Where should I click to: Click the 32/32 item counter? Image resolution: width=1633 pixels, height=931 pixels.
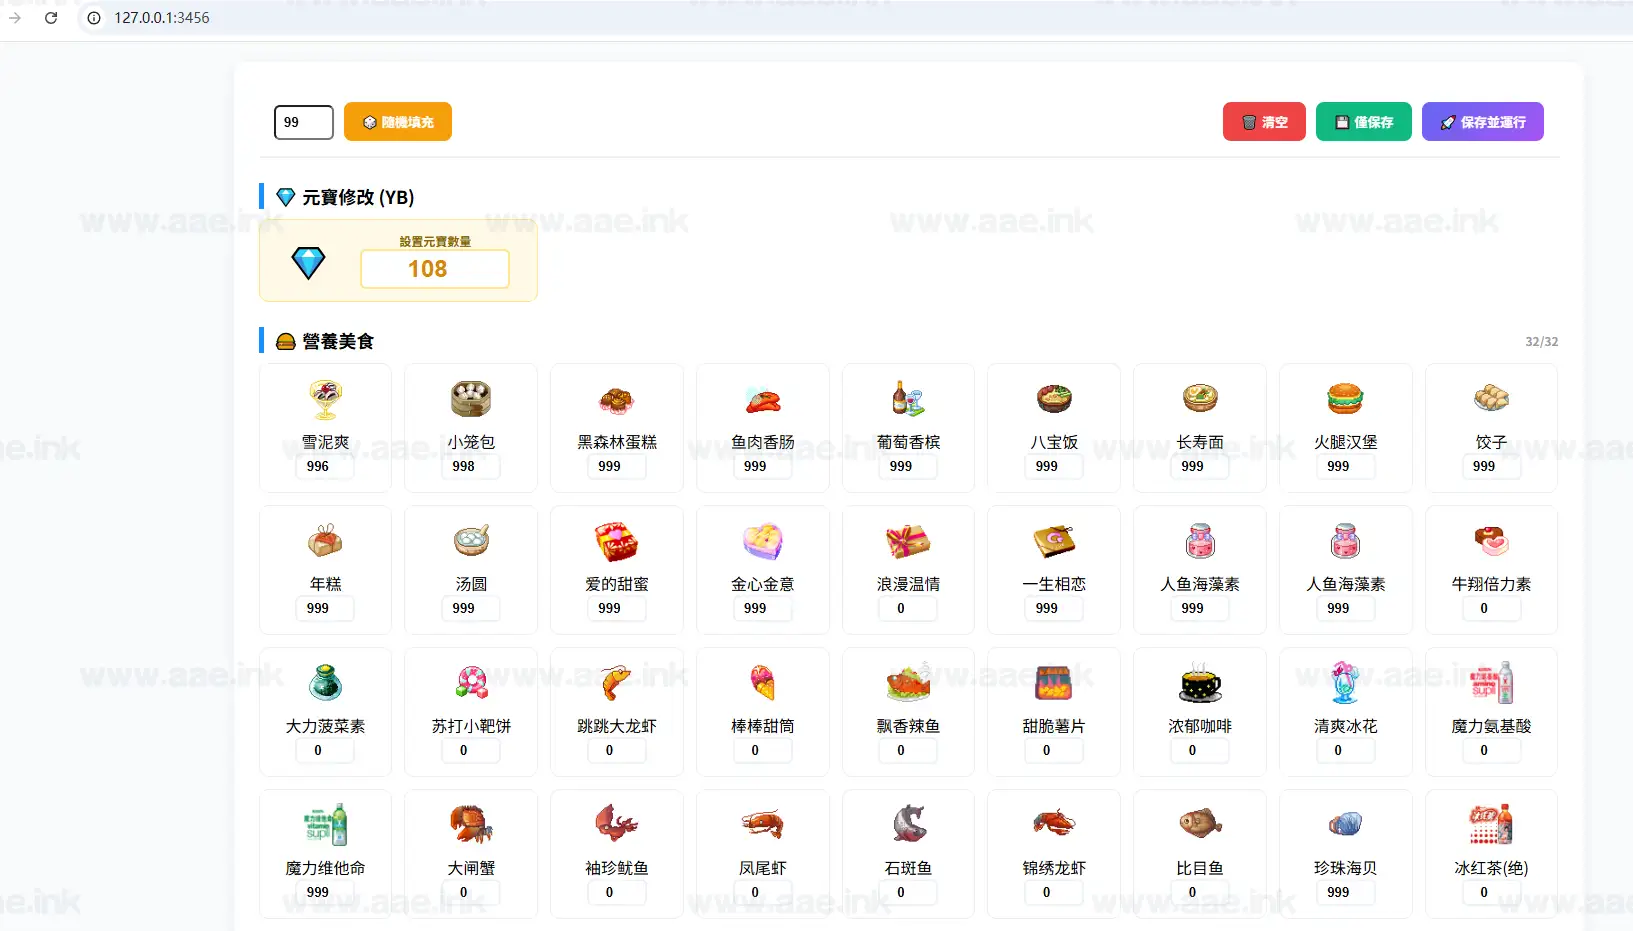point(1541,342)
